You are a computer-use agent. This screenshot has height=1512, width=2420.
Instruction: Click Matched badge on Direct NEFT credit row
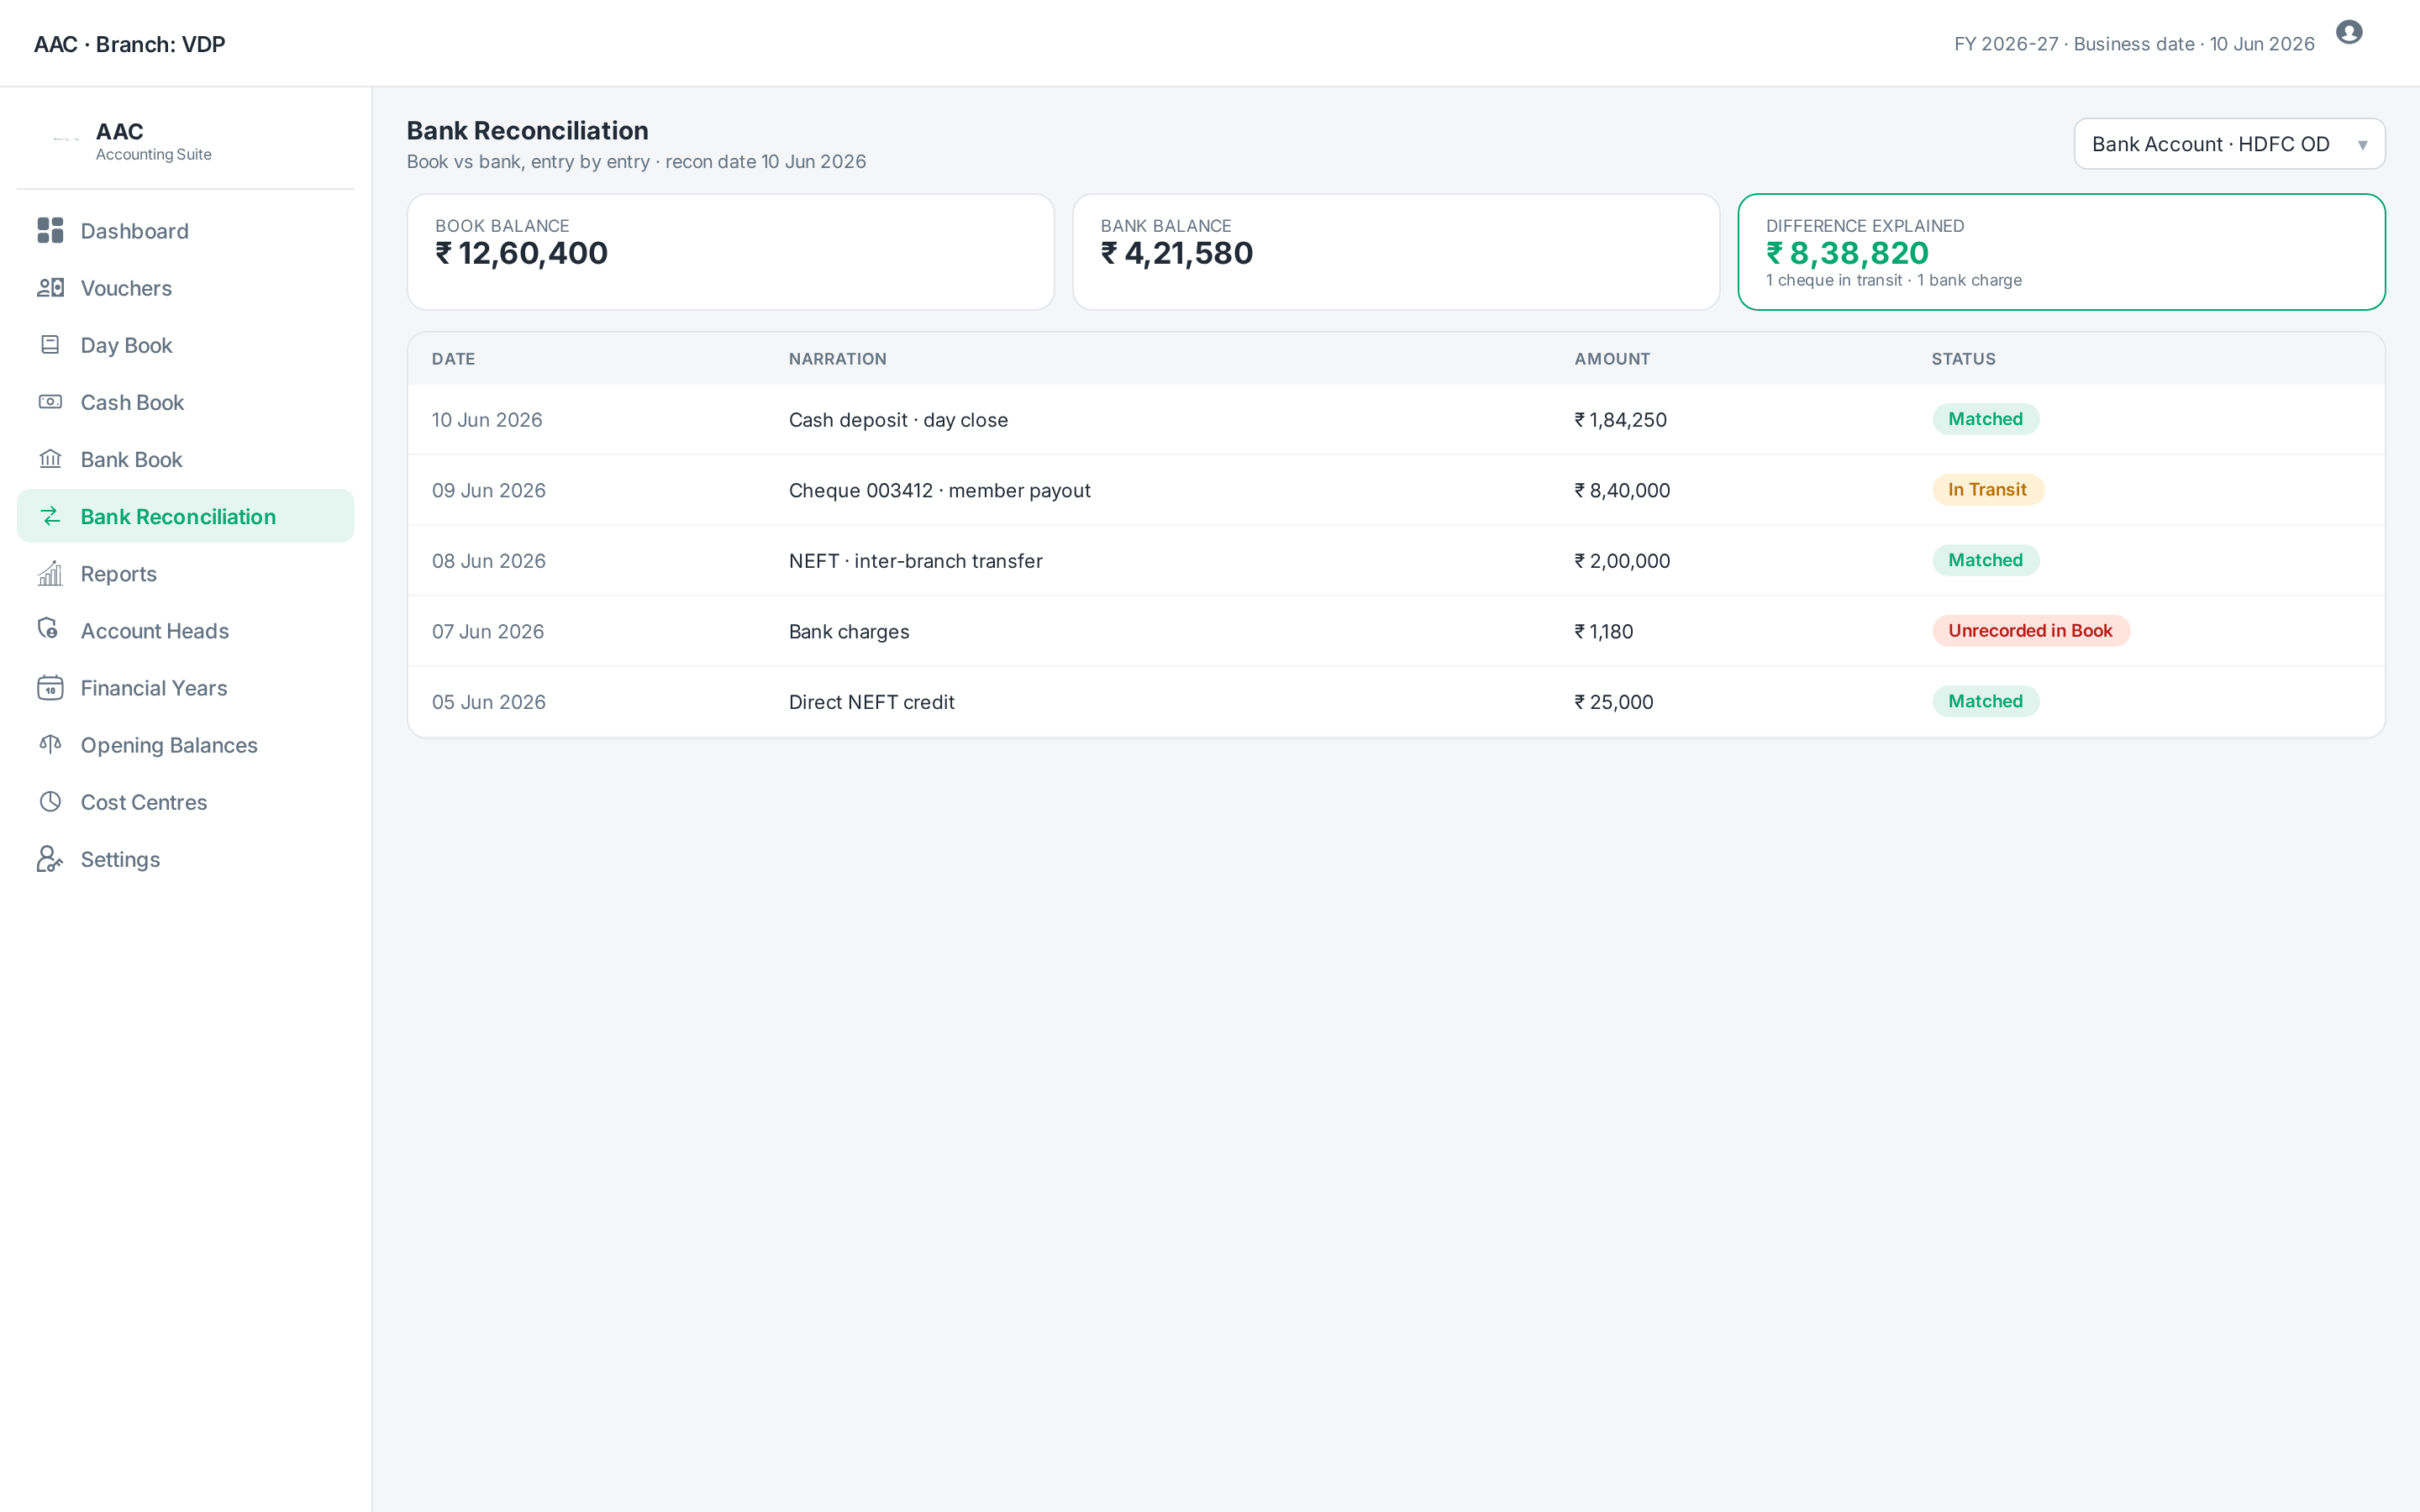pos(1985,701)
